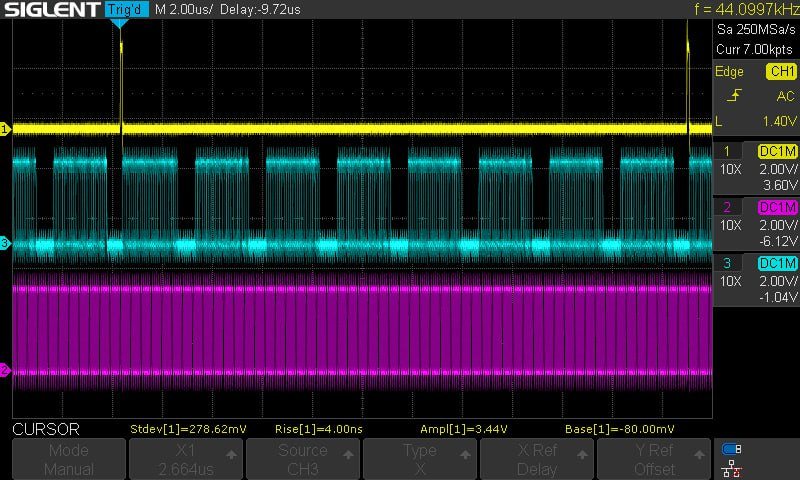Click channel 3 offset value -1.04V
The height and width of the screenshot is (480, 800).
click(x=778, y=297)
